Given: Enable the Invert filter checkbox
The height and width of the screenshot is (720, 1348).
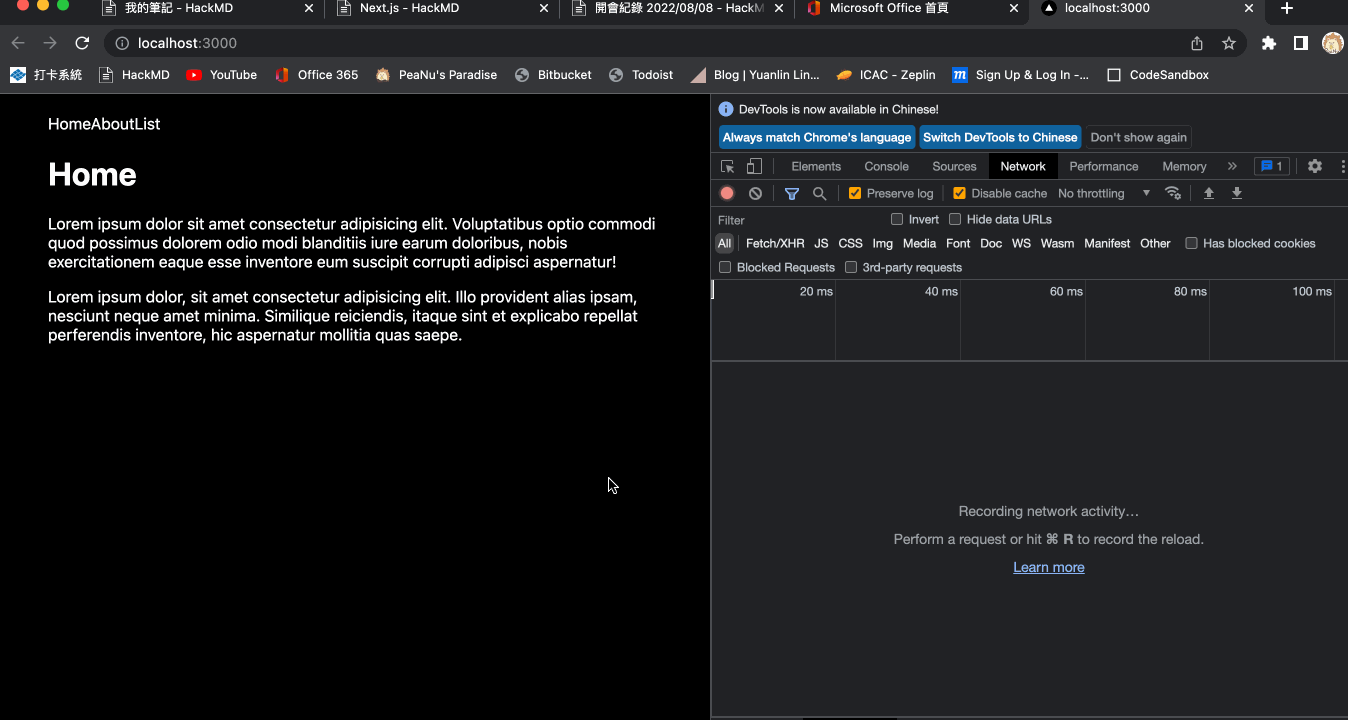Looking at the screenshot, I should 897,219.
